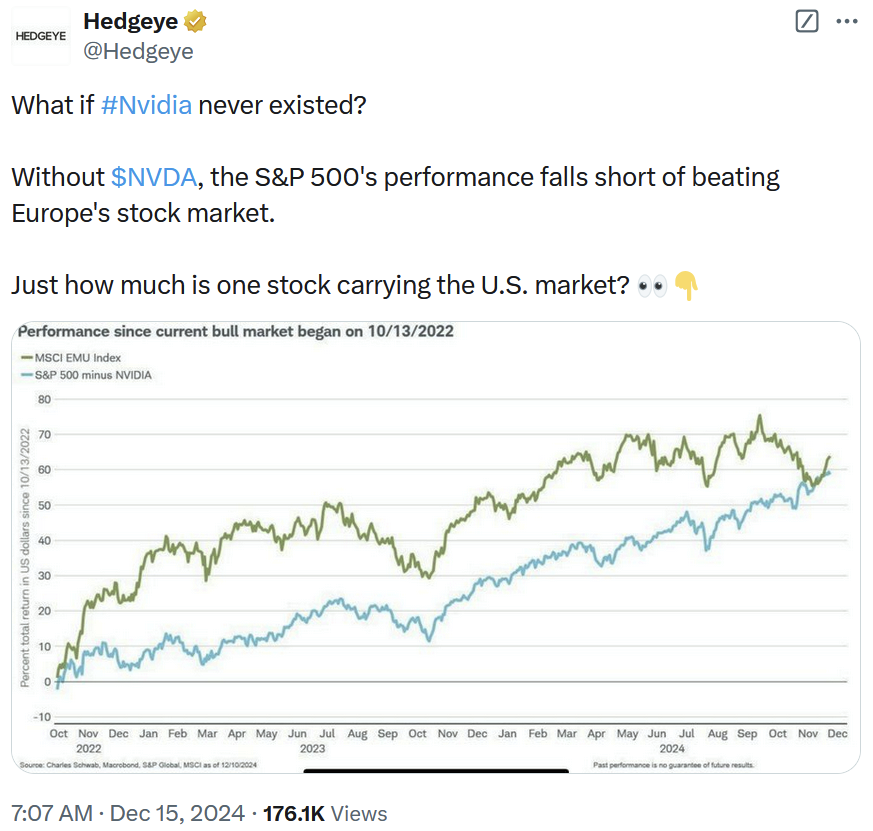
Task: Open the $NVDA cashtag link
Action: coord(154,177)
